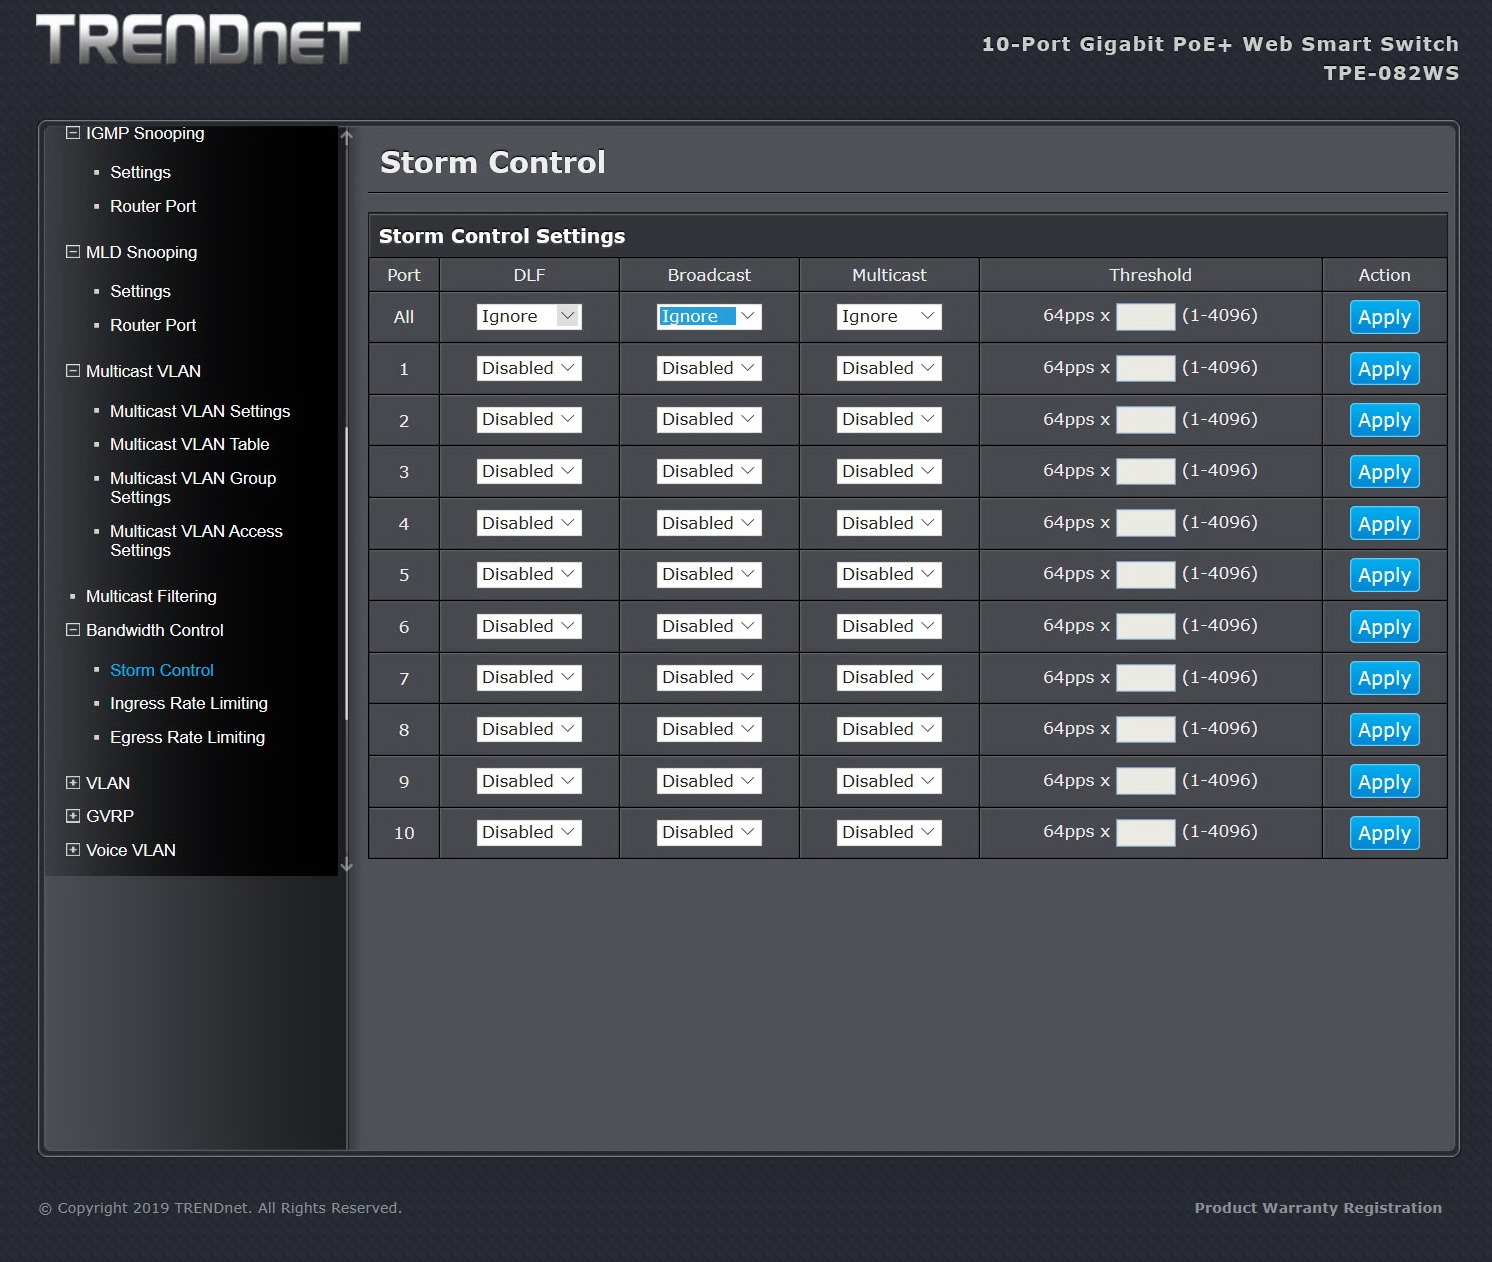This screenshot has width=1492, height=1262.
Task: Apply settings for port 8
Action: (x=1384, y=730)
